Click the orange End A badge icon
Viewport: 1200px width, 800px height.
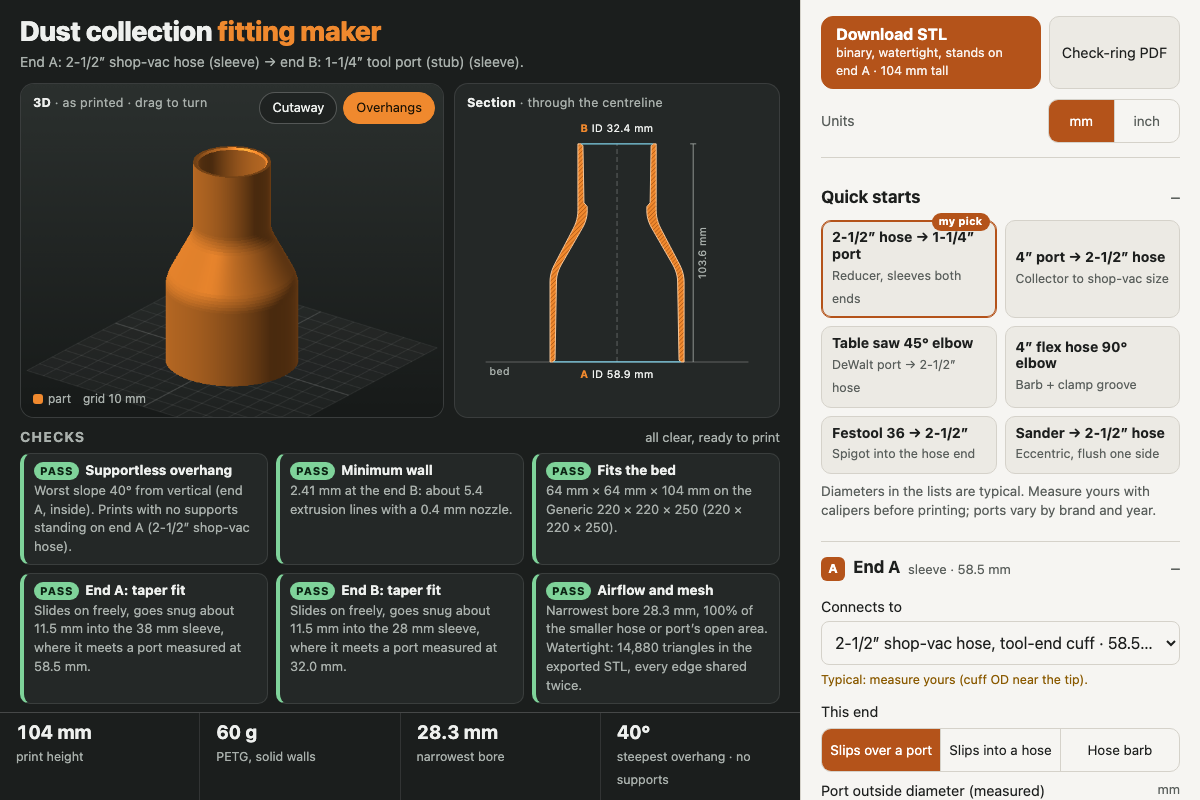[x=833, y=569]
